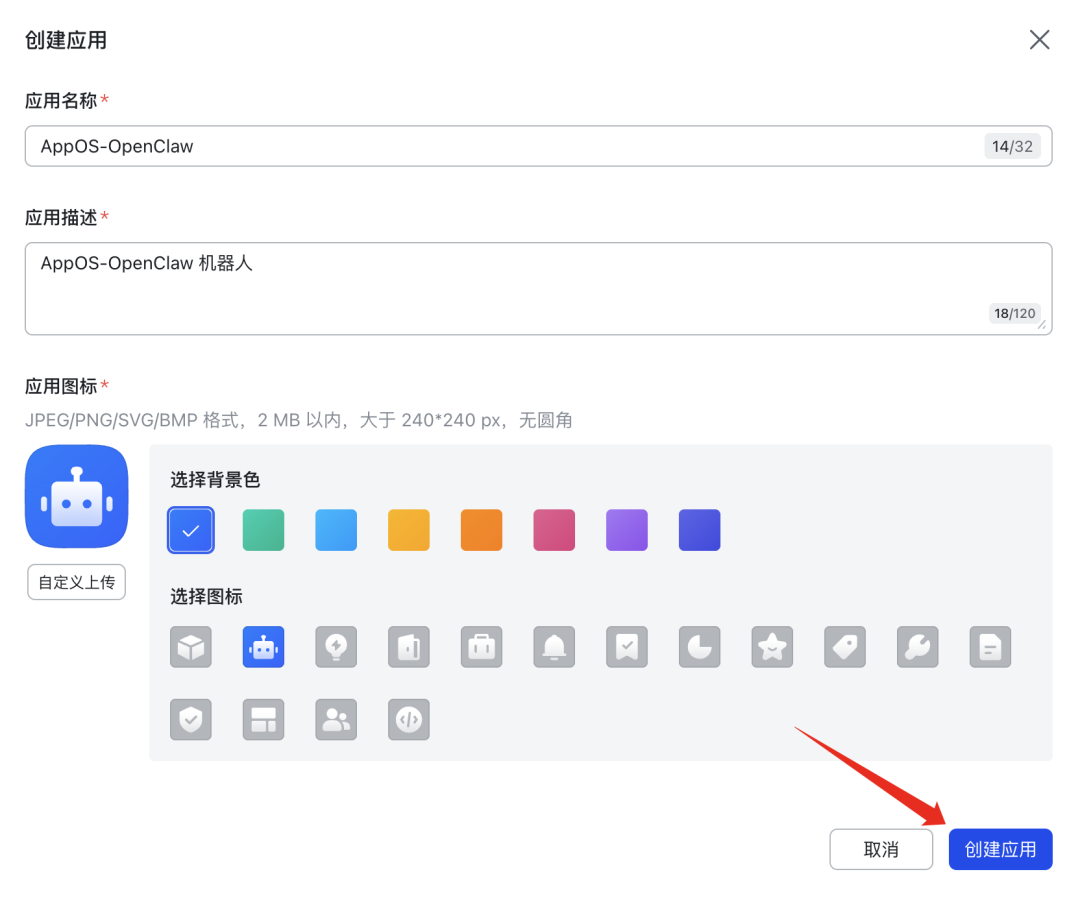Pick the orange background color

click(481, 530)
